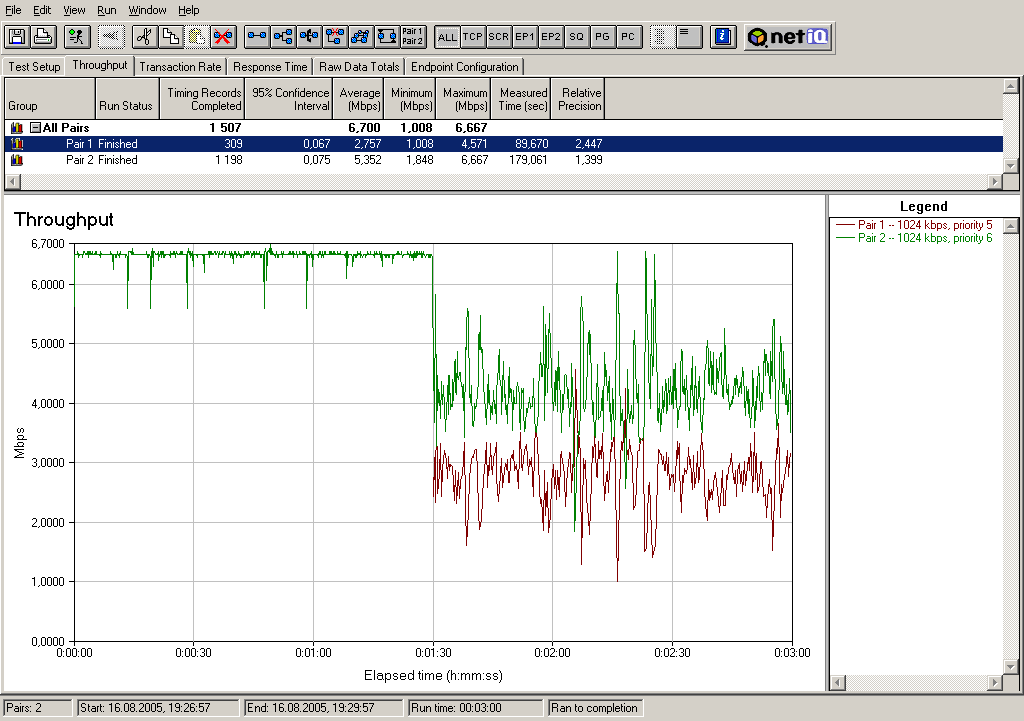
Task: Click the blue info icon in toolbar
Action: [x=722, y=37]
